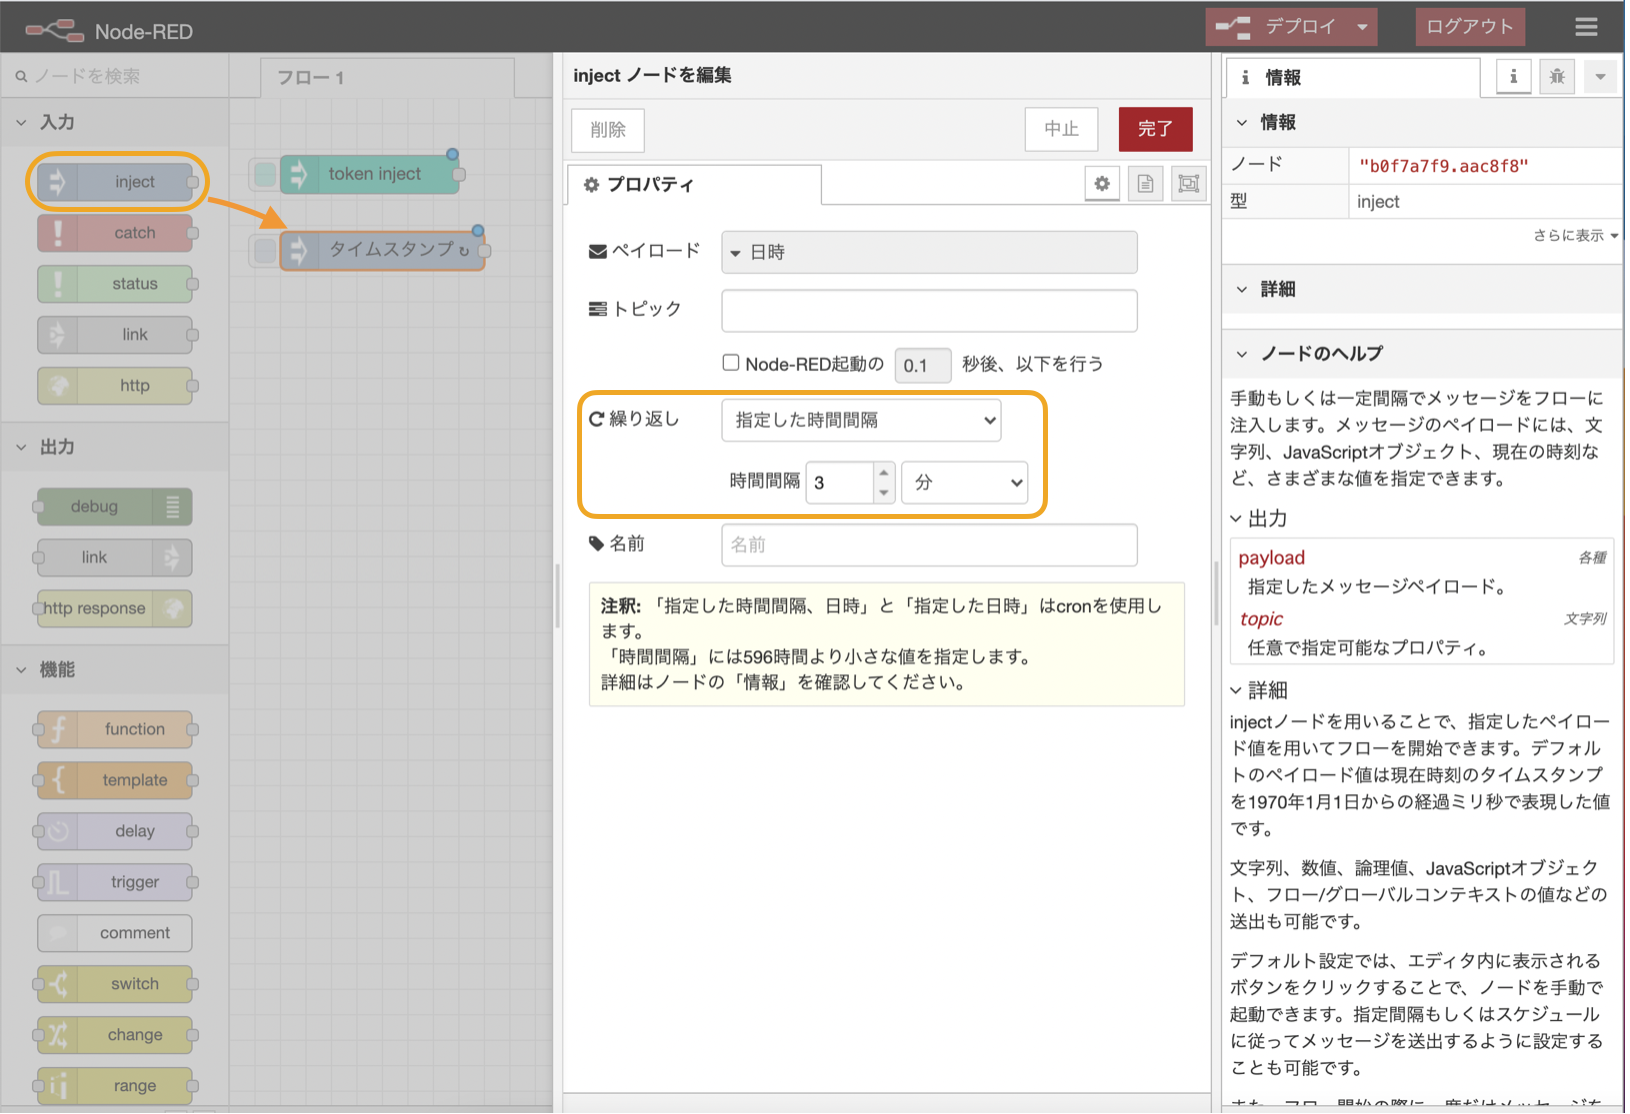Click the ノードを検索 search box
This screenshot has width=1630, height=1114.
click(x=115, y=76)
